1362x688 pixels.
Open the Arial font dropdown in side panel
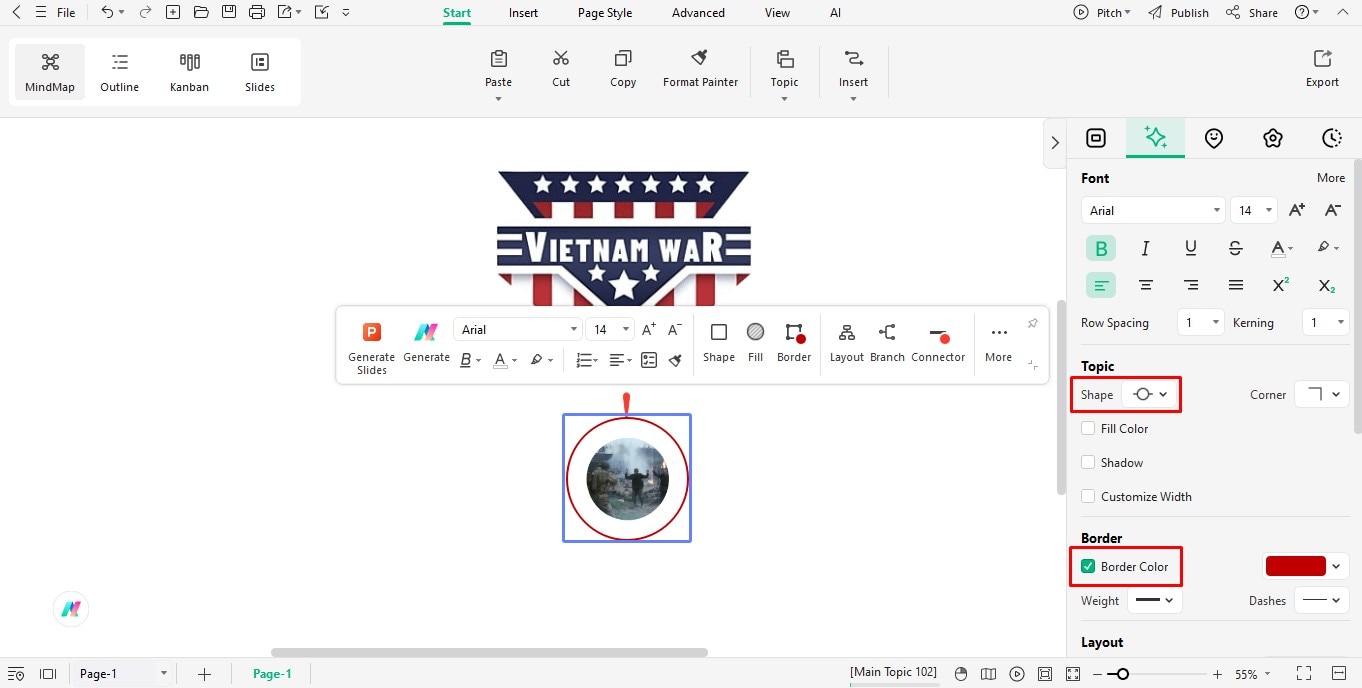tap(1153, 210)
